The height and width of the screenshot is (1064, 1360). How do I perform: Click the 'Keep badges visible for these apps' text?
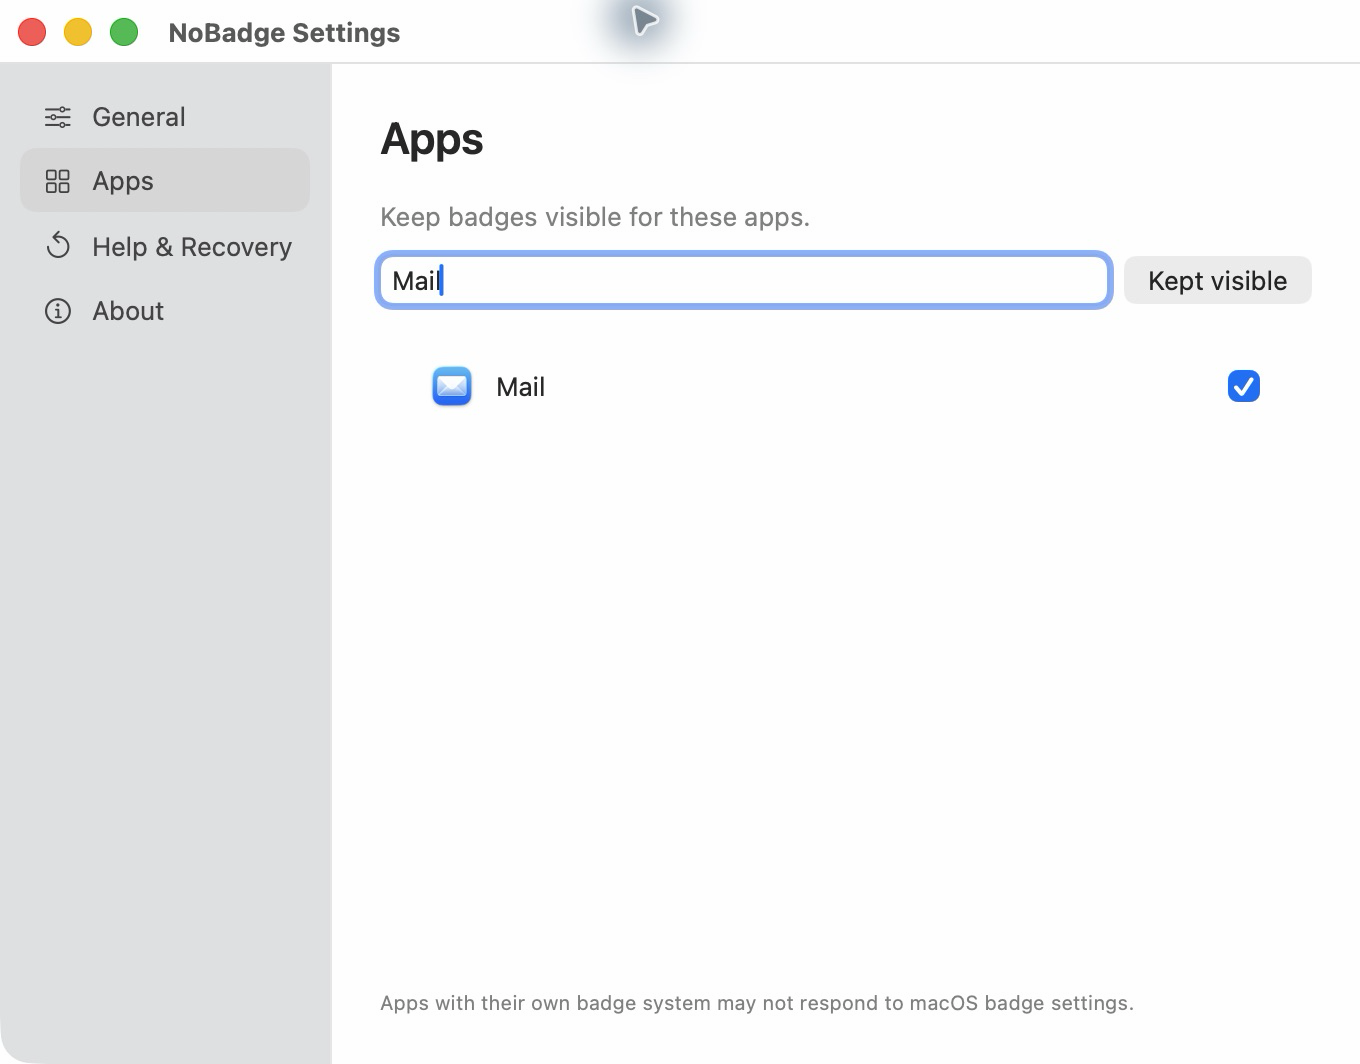pos(595,217)
